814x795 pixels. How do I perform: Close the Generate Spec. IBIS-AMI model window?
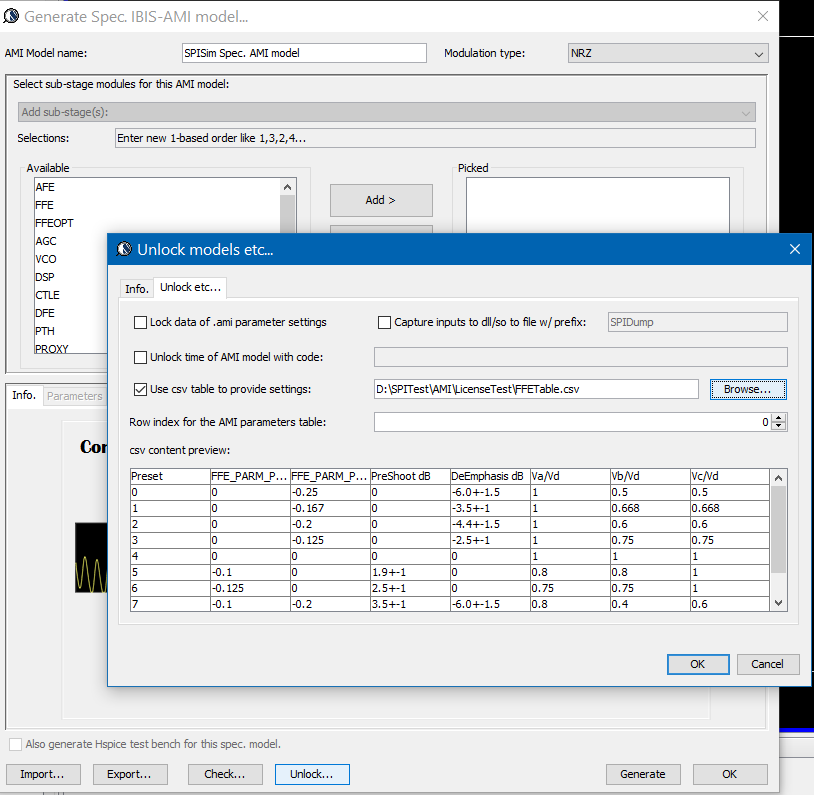763,16
